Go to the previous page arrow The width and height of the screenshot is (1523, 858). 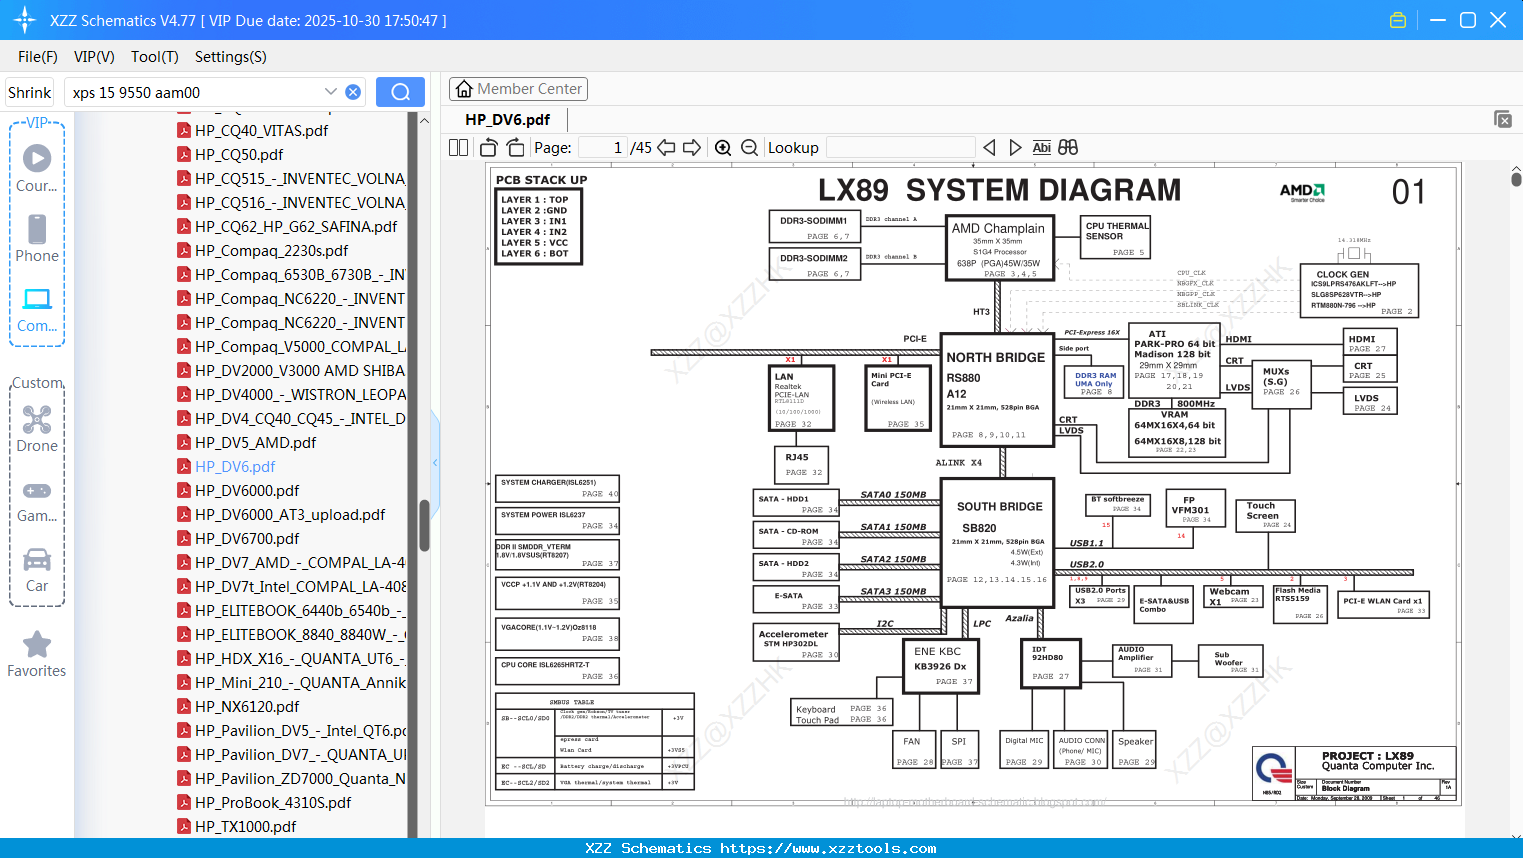pos(666,147)
